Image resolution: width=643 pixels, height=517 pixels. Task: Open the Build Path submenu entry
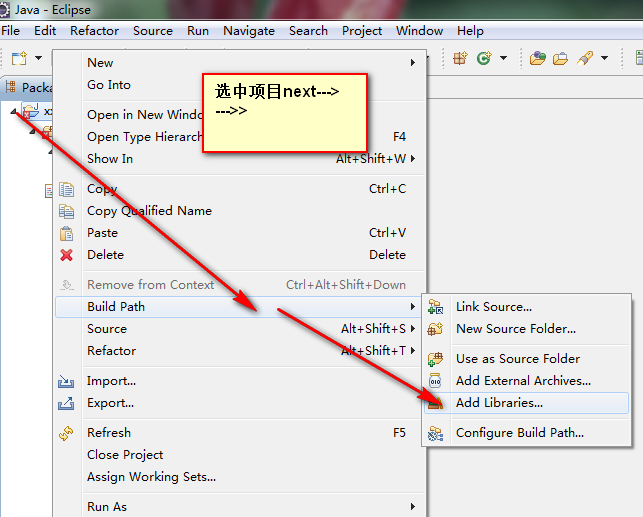point(239,307)
